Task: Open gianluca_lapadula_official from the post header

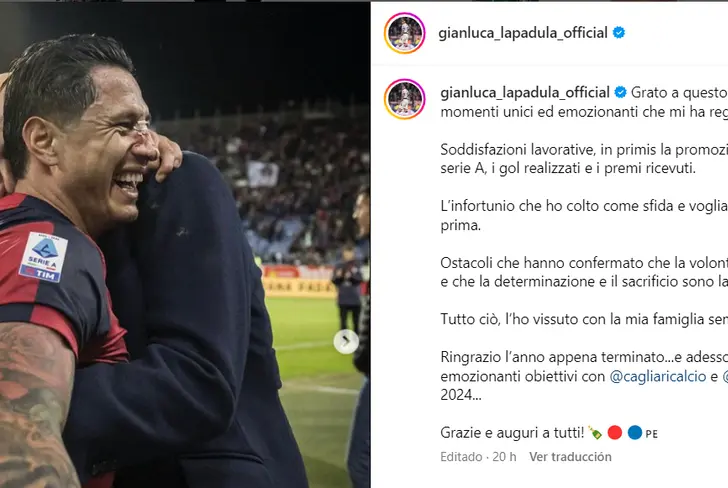Action: pos(523,33)
